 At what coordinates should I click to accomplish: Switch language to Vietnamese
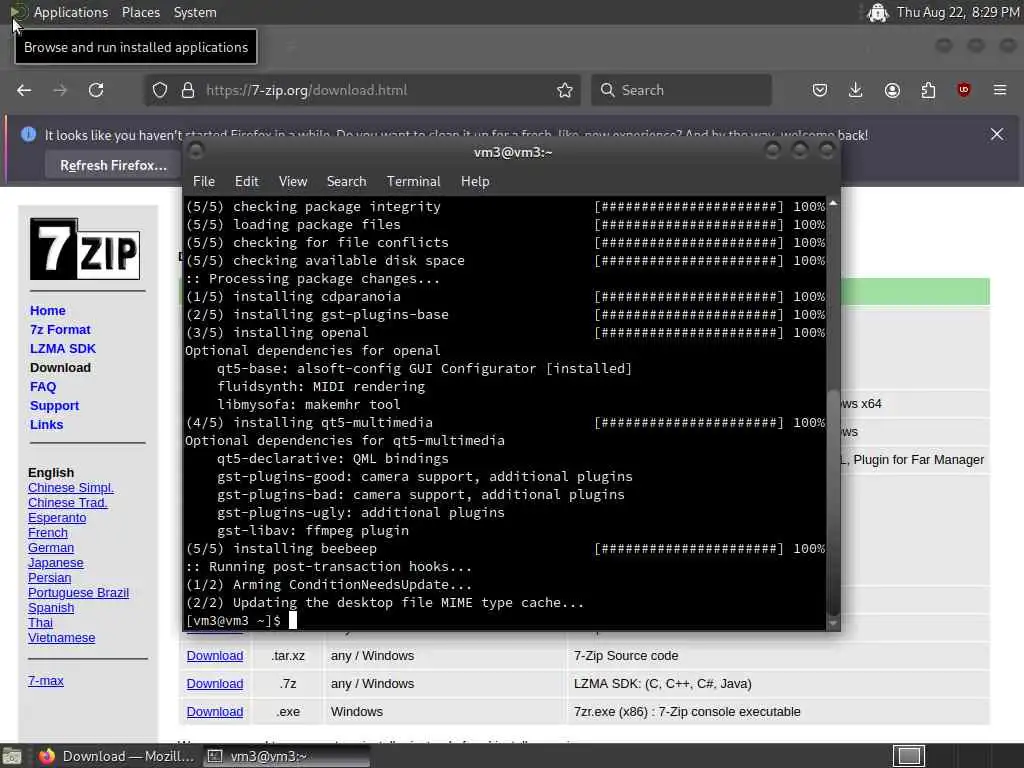61,638
